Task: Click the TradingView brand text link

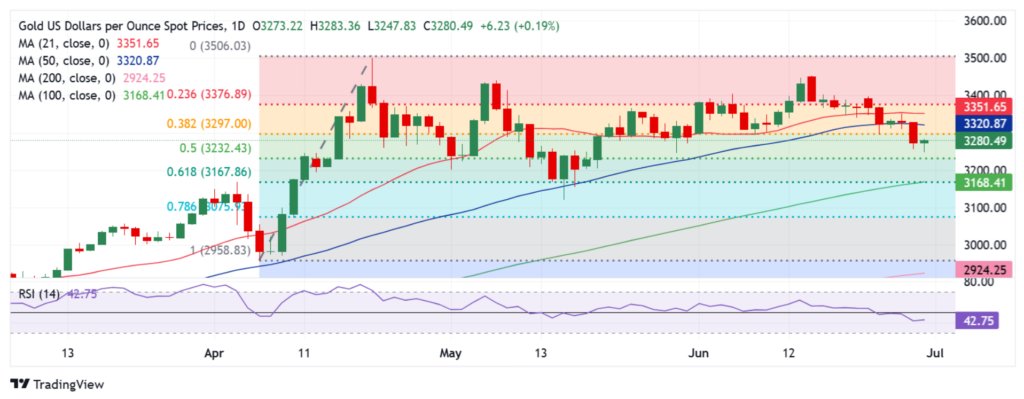Action: pyautogui.click(x=68, y=385)
